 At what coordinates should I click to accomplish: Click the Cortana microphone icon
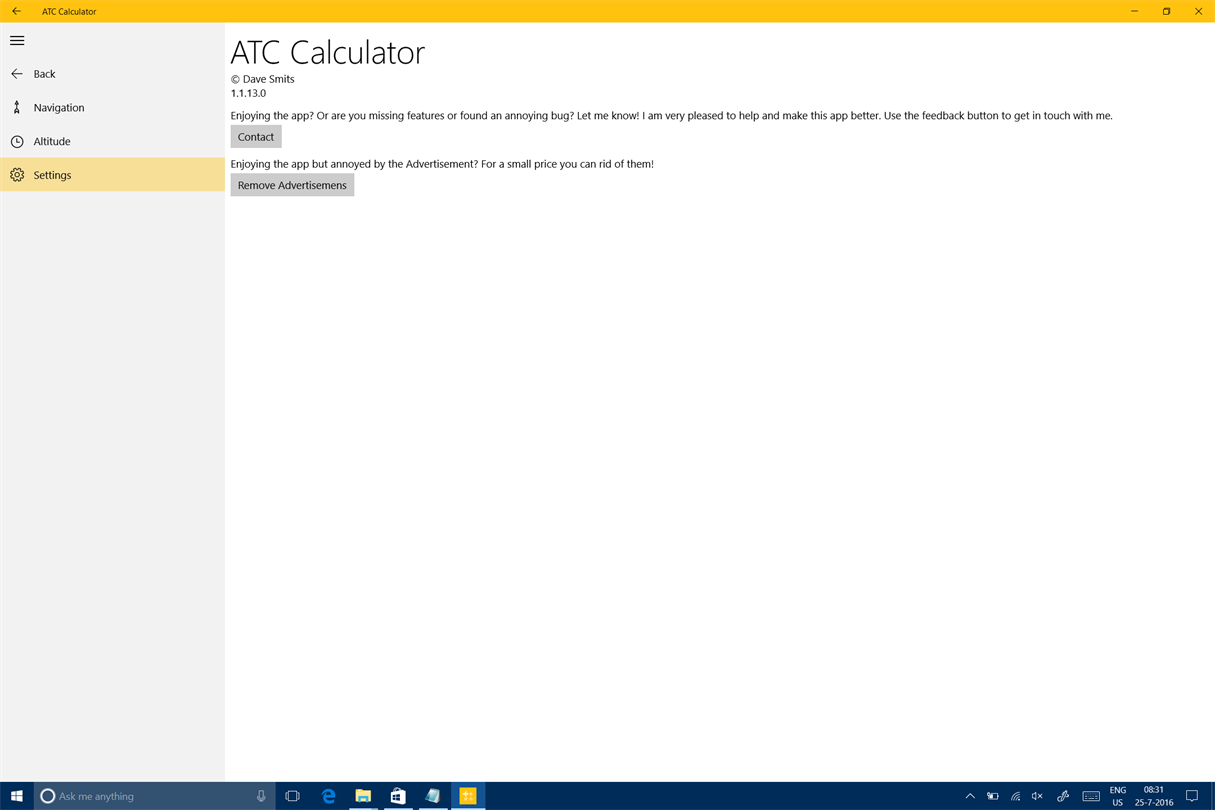261,796
